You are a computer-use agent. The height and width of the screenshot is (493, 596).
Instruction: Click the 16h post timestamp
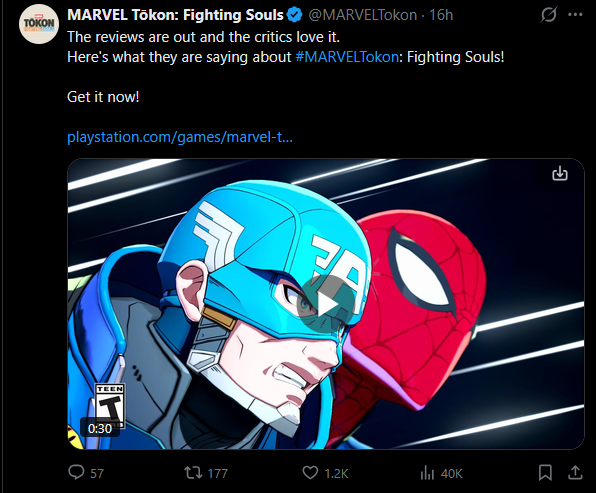(441, 15)
